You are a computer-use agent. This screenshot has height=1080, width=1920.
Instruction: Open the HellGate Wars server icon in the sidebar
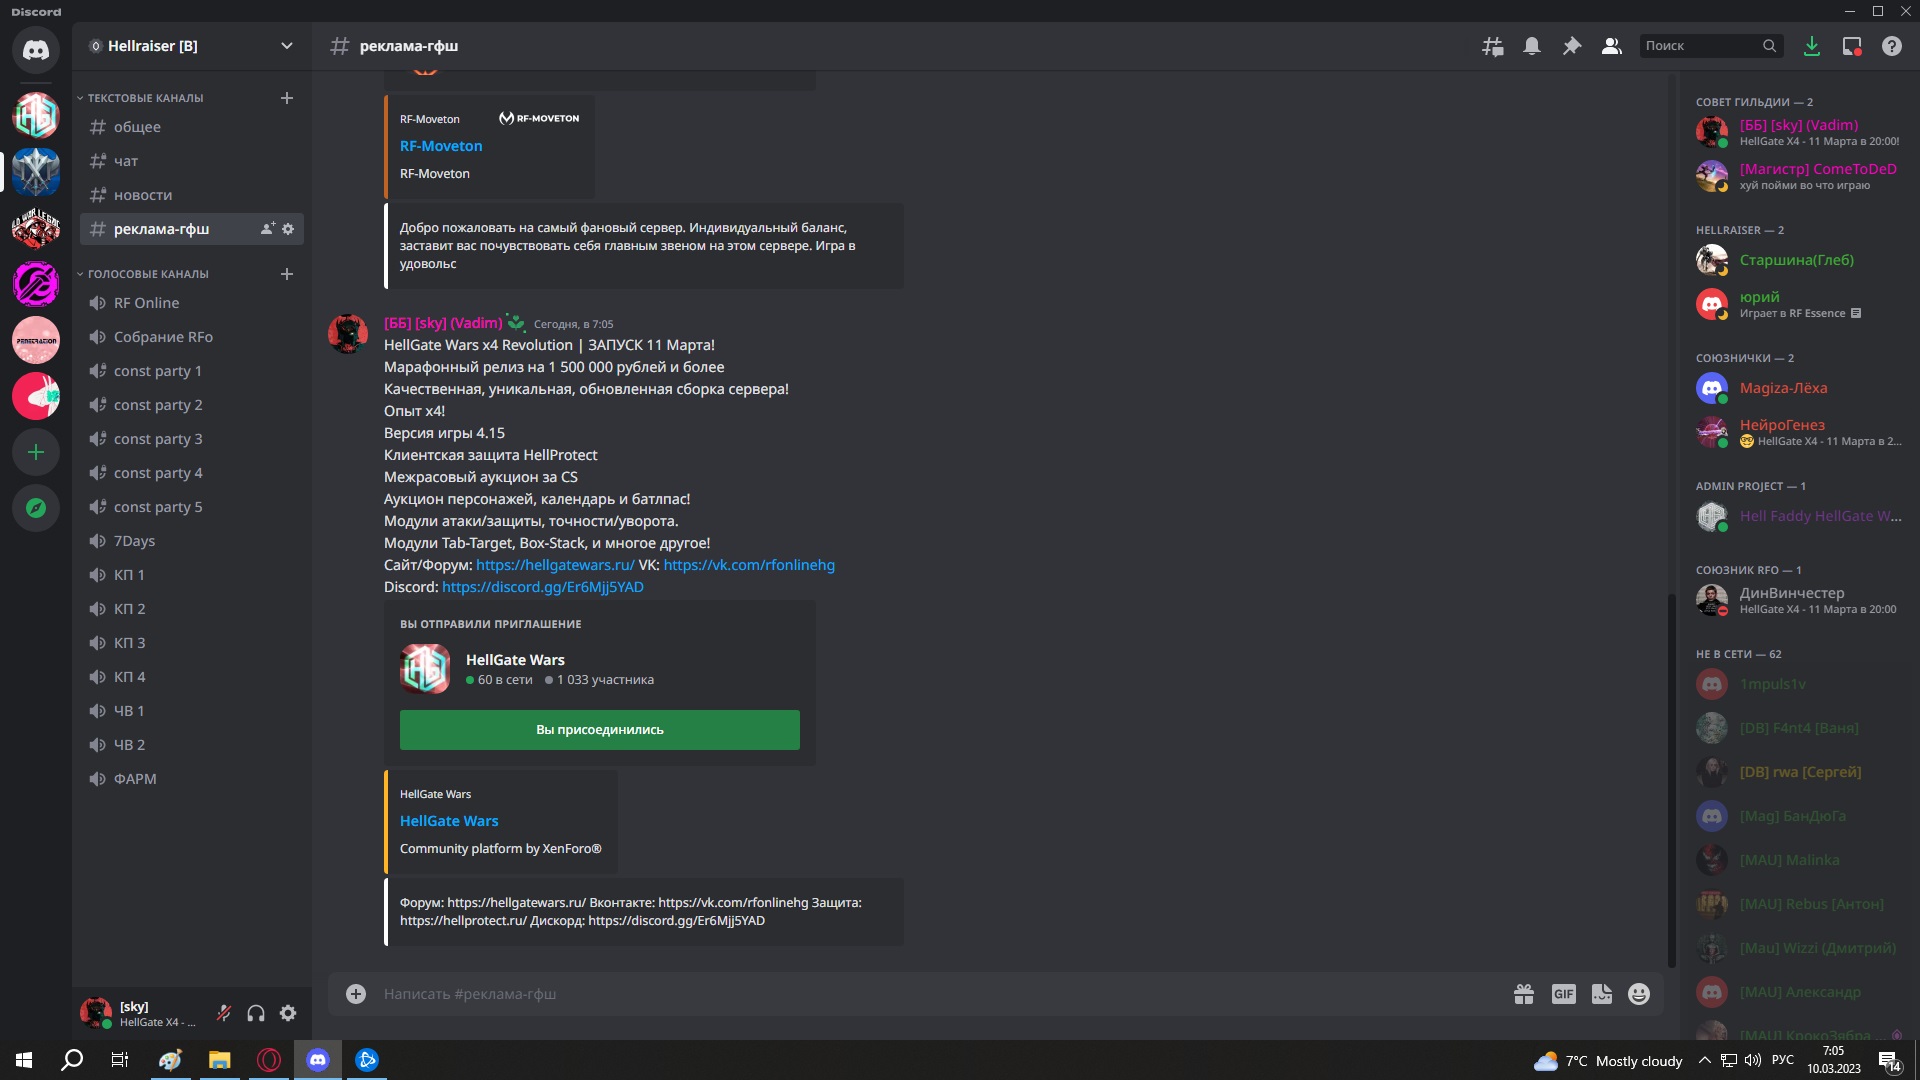[x=36, y=116]
